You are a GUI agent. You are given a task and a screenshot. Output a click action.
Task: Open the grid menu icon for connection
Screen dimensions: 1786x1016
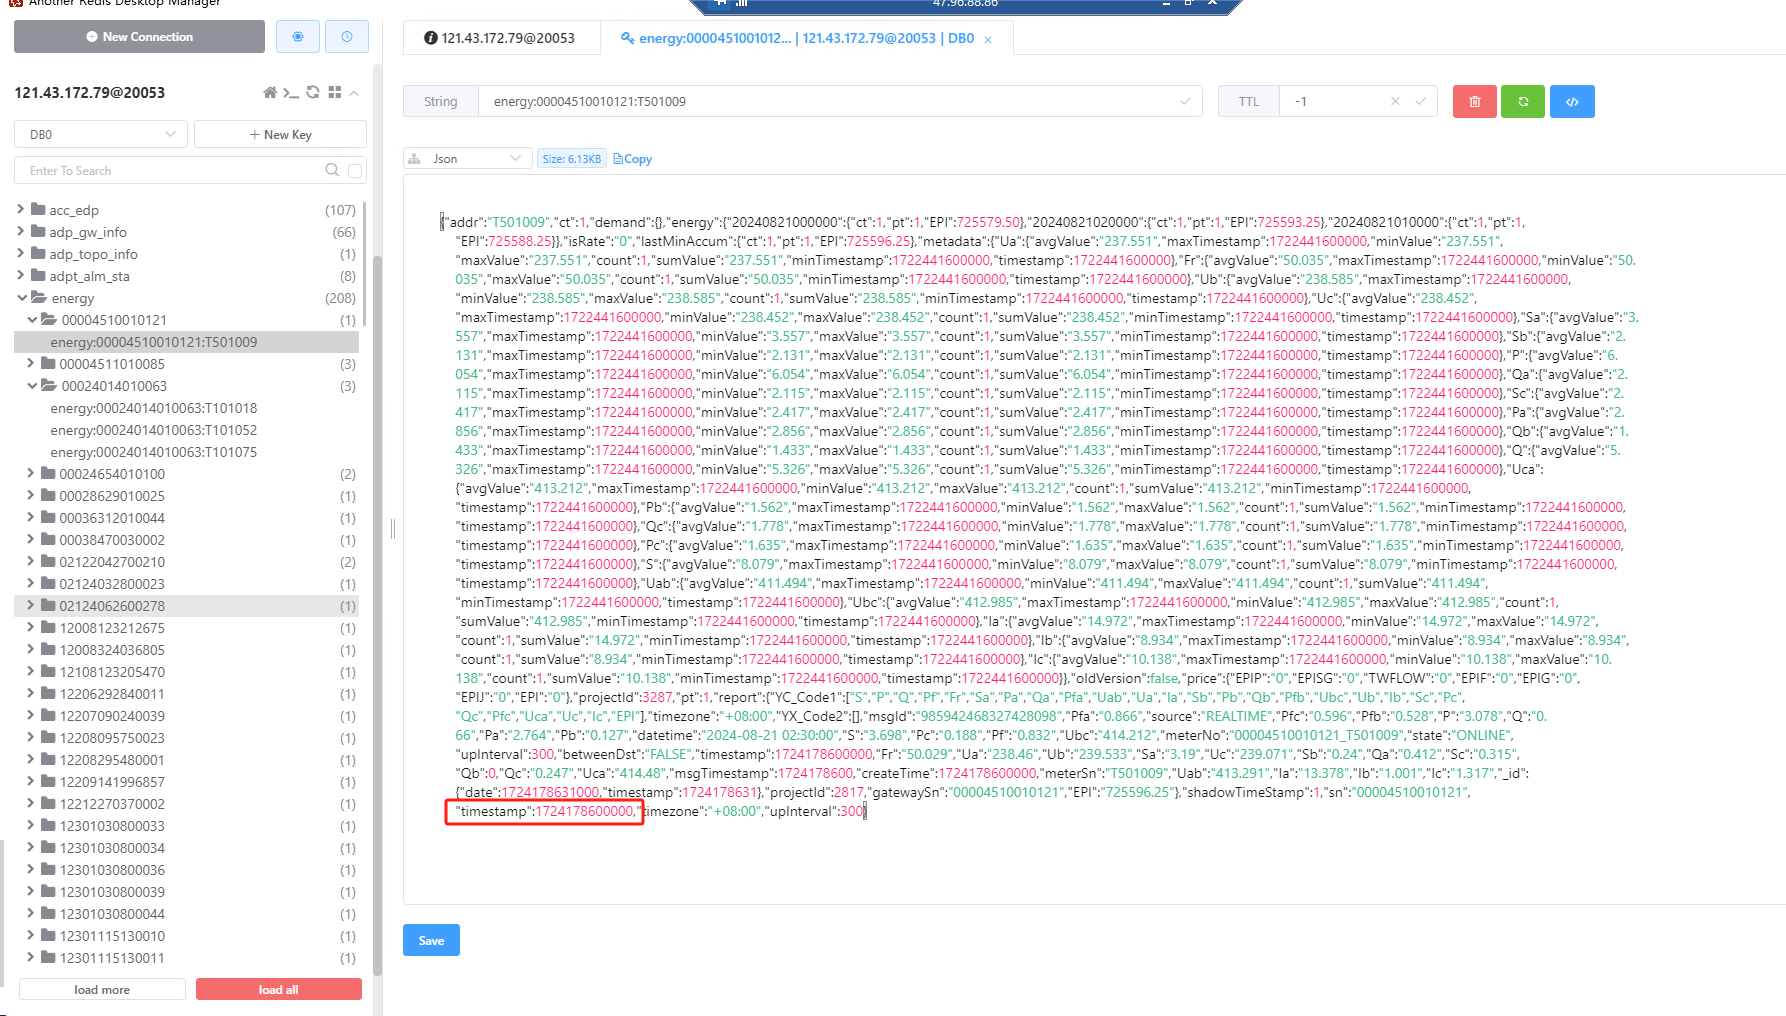(335, 93)
